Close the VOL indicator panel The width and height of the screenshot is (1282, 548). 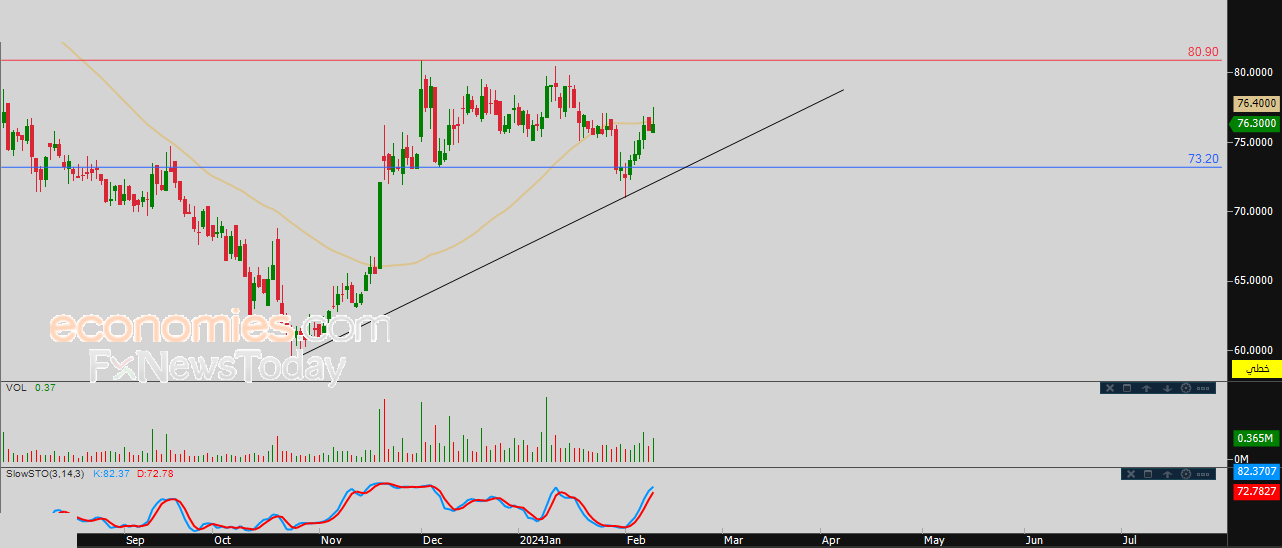(1110, 388)
